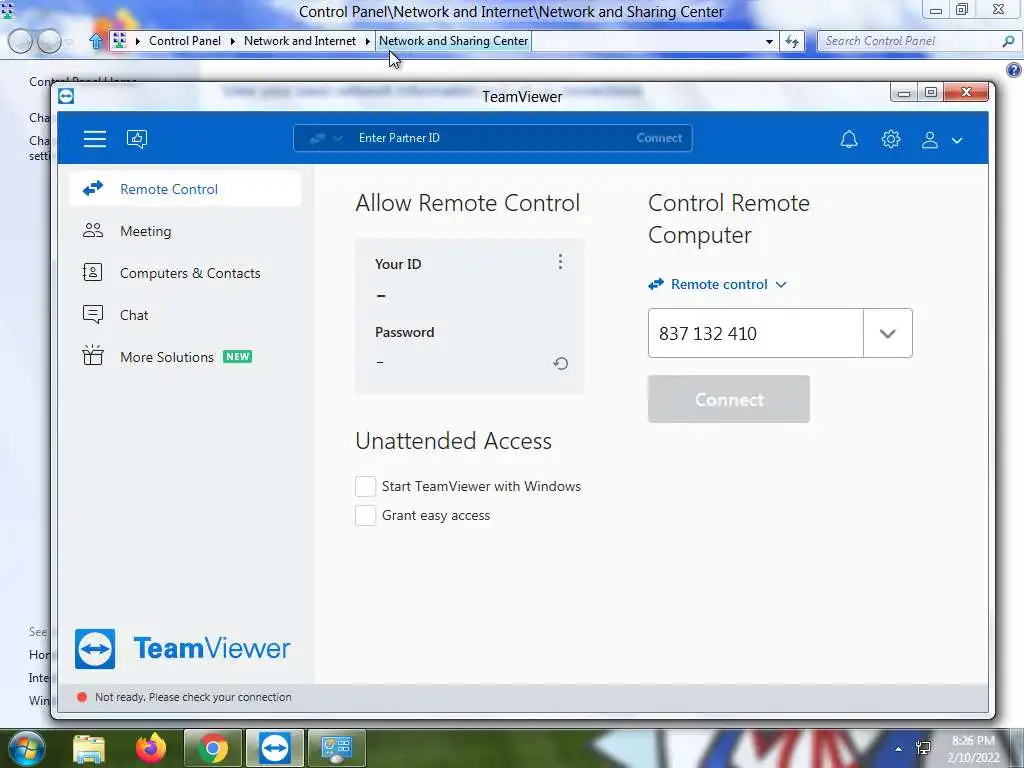Open Computers & Contacts
The height and width of the screenshot is (768, 1024).
(x=185, y=273)
